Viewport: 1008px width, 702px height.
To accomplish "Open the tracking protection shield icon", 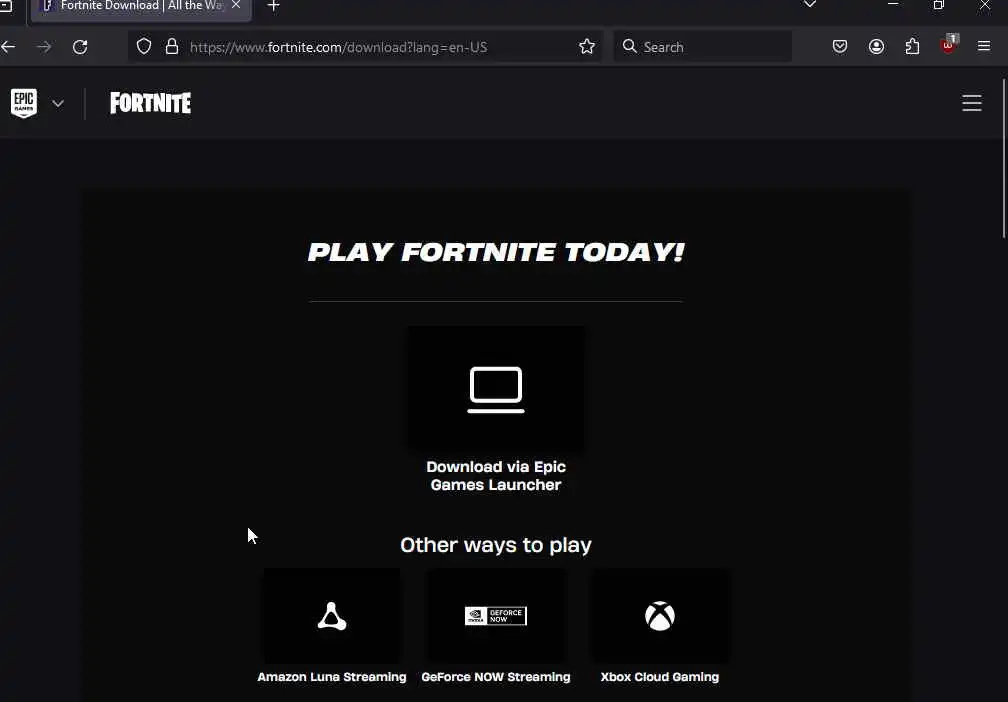I will point(144,46).
